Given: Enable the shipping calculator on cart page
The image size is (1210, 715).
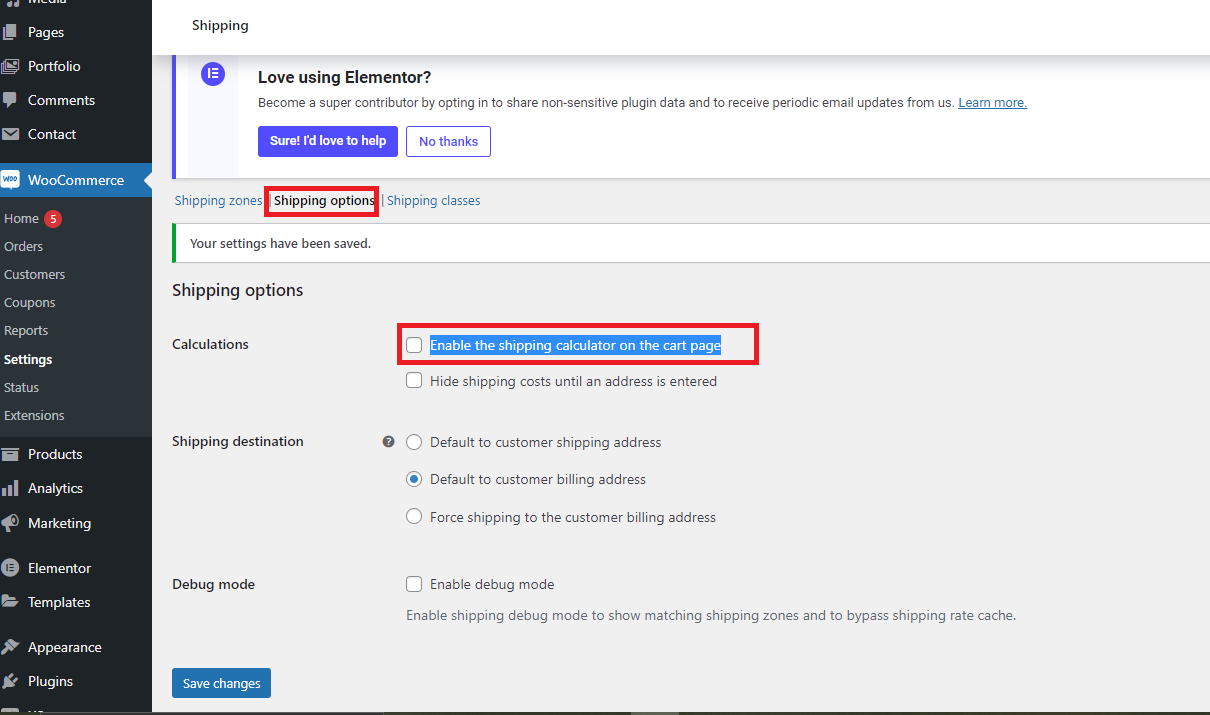Looking at the screenshot, I should click(414, 345).
